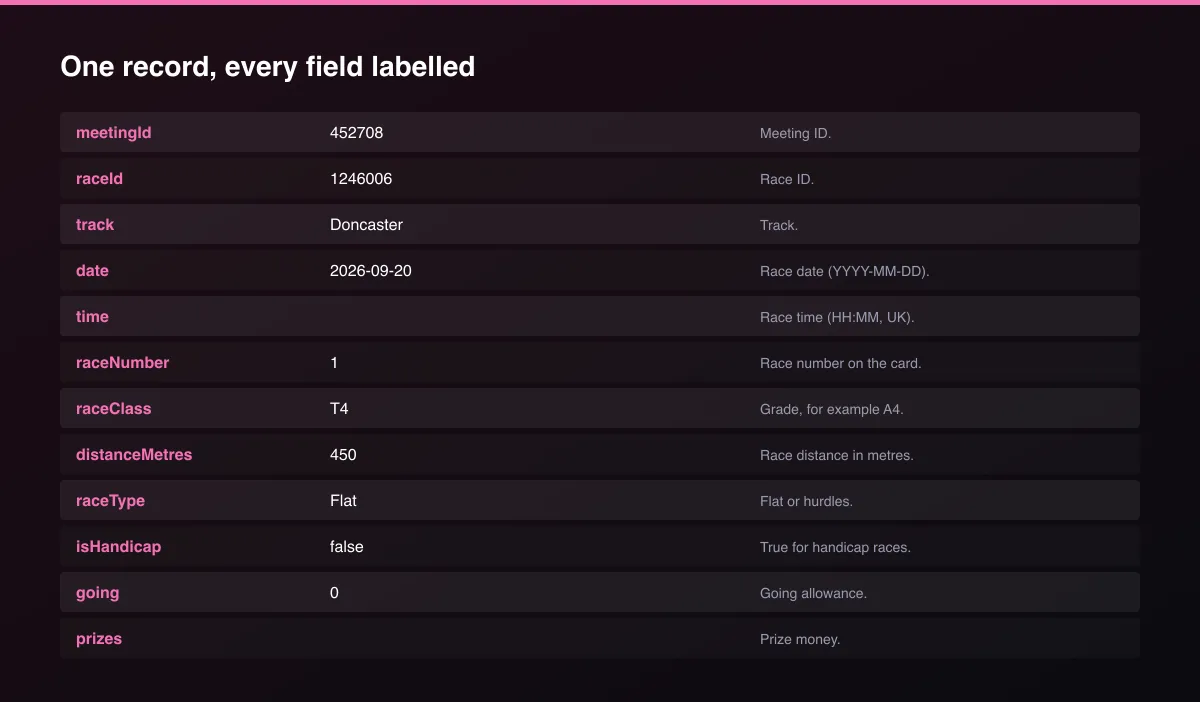The image size is (1200, 702).
Task: Click the date value 2026-09-20
Action: 371,270
